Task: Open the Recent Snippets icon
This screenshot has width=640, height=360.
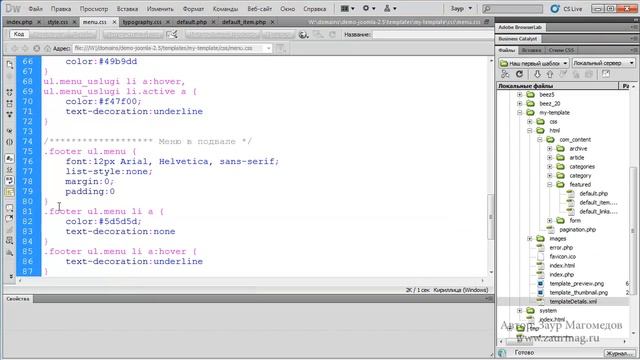Action: [x=9, y=241]
